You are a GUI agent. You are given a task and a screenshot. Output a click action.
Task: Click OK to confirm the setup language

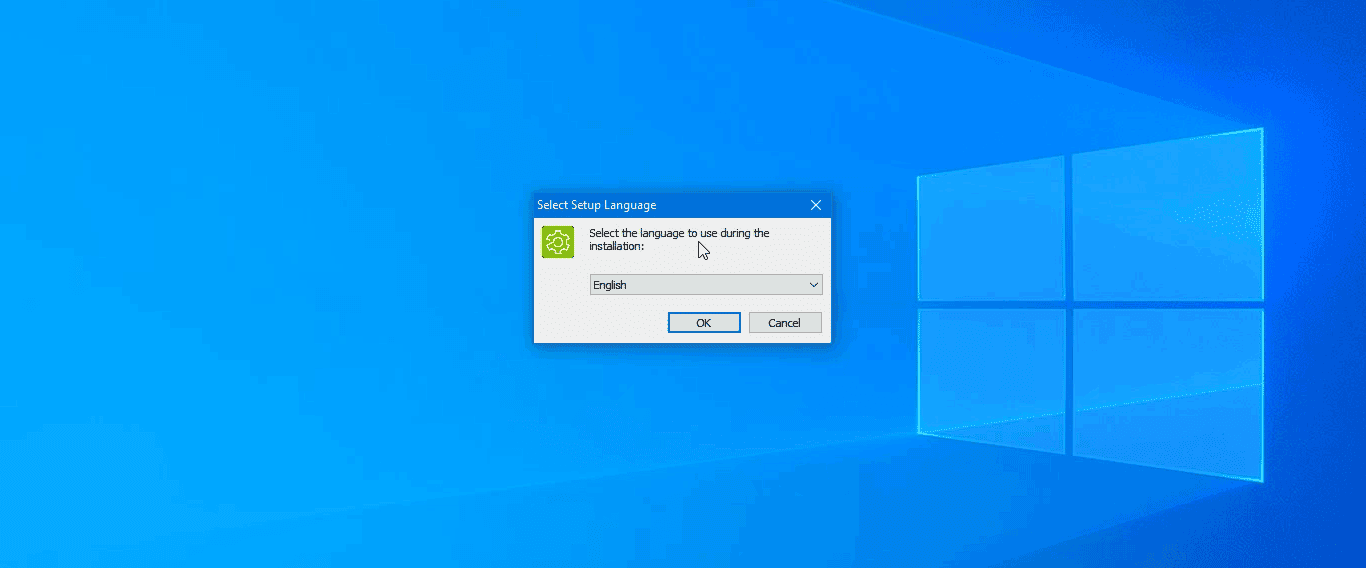pyautogui.click(x=704, y=323)
